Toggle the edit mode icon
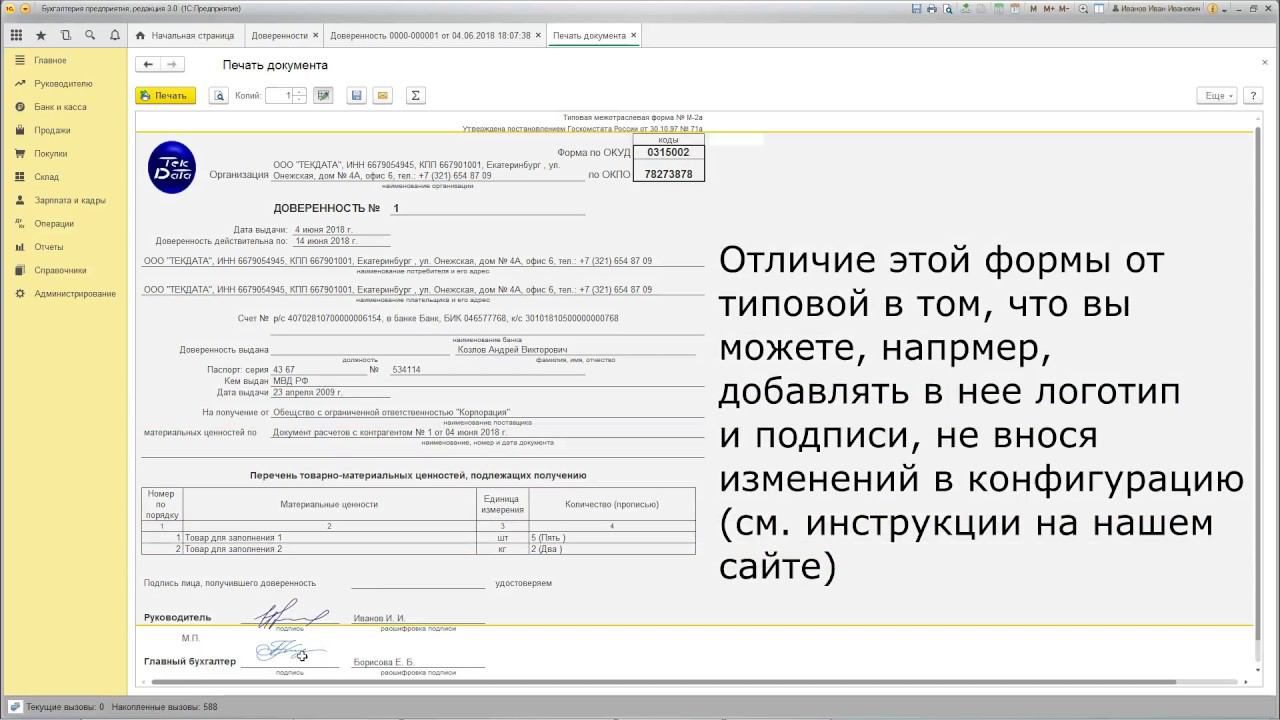Viewport: 1280px width, 720px height. coord(322,96)
